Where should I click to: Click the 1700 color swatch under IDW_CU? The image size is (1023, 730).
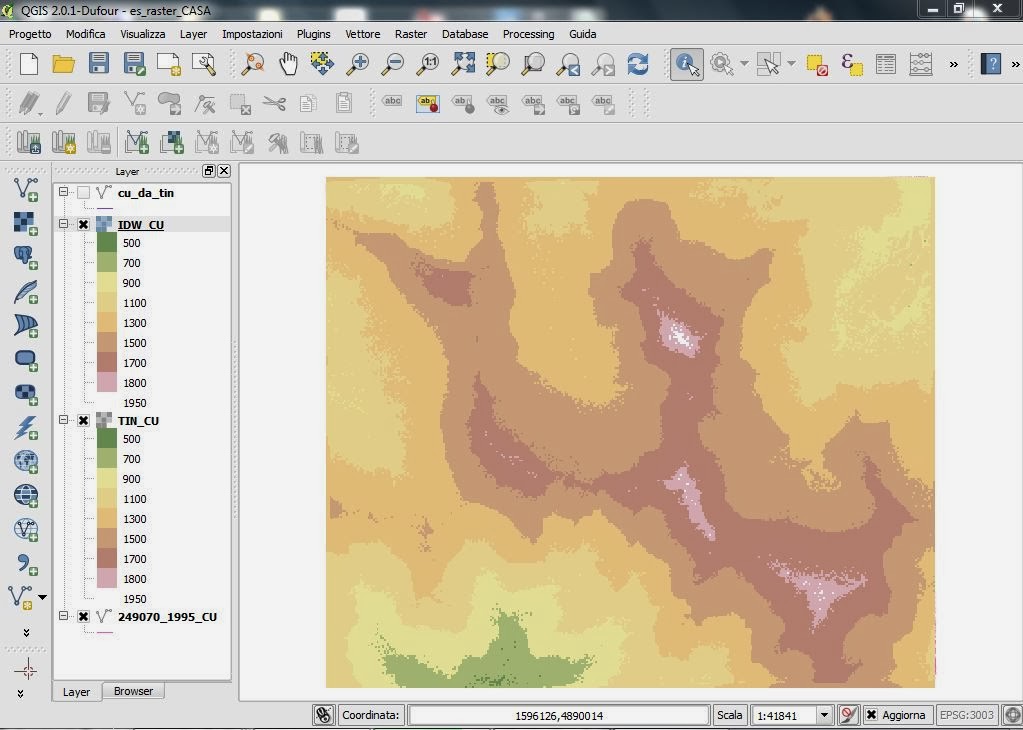107,363
